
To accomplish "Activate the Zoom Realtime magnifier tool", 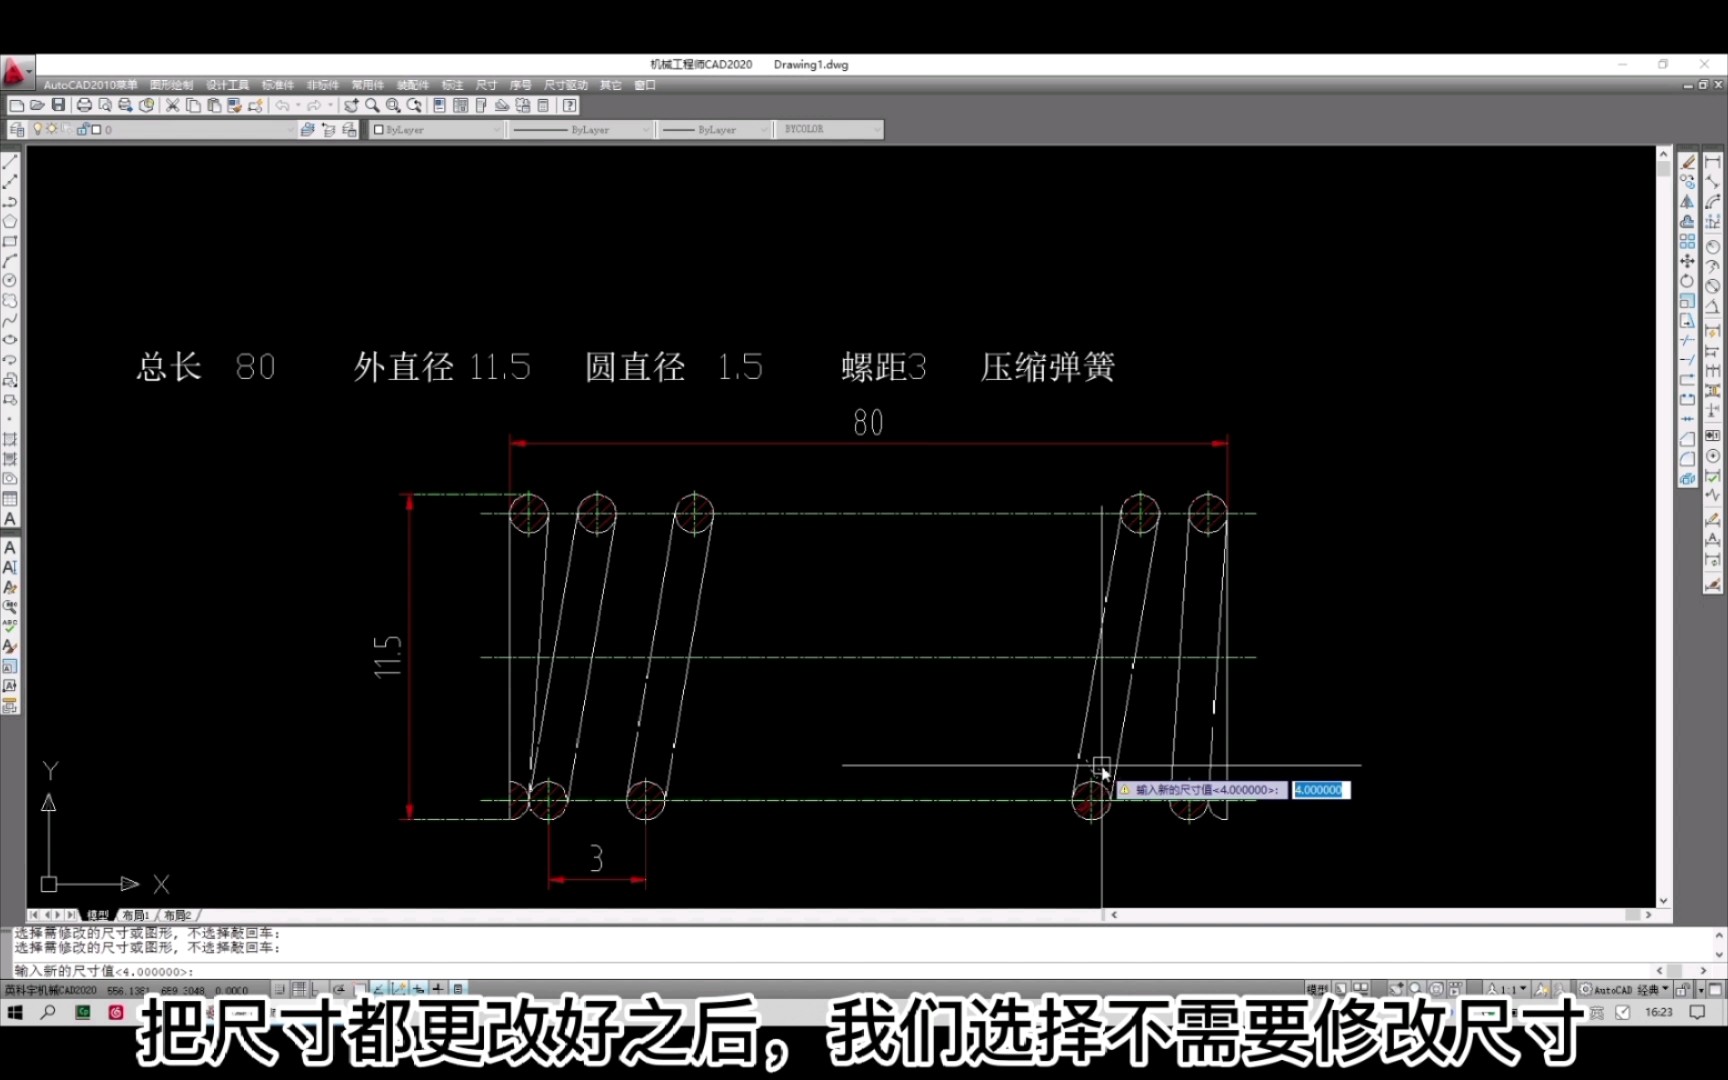I will 373,104.
